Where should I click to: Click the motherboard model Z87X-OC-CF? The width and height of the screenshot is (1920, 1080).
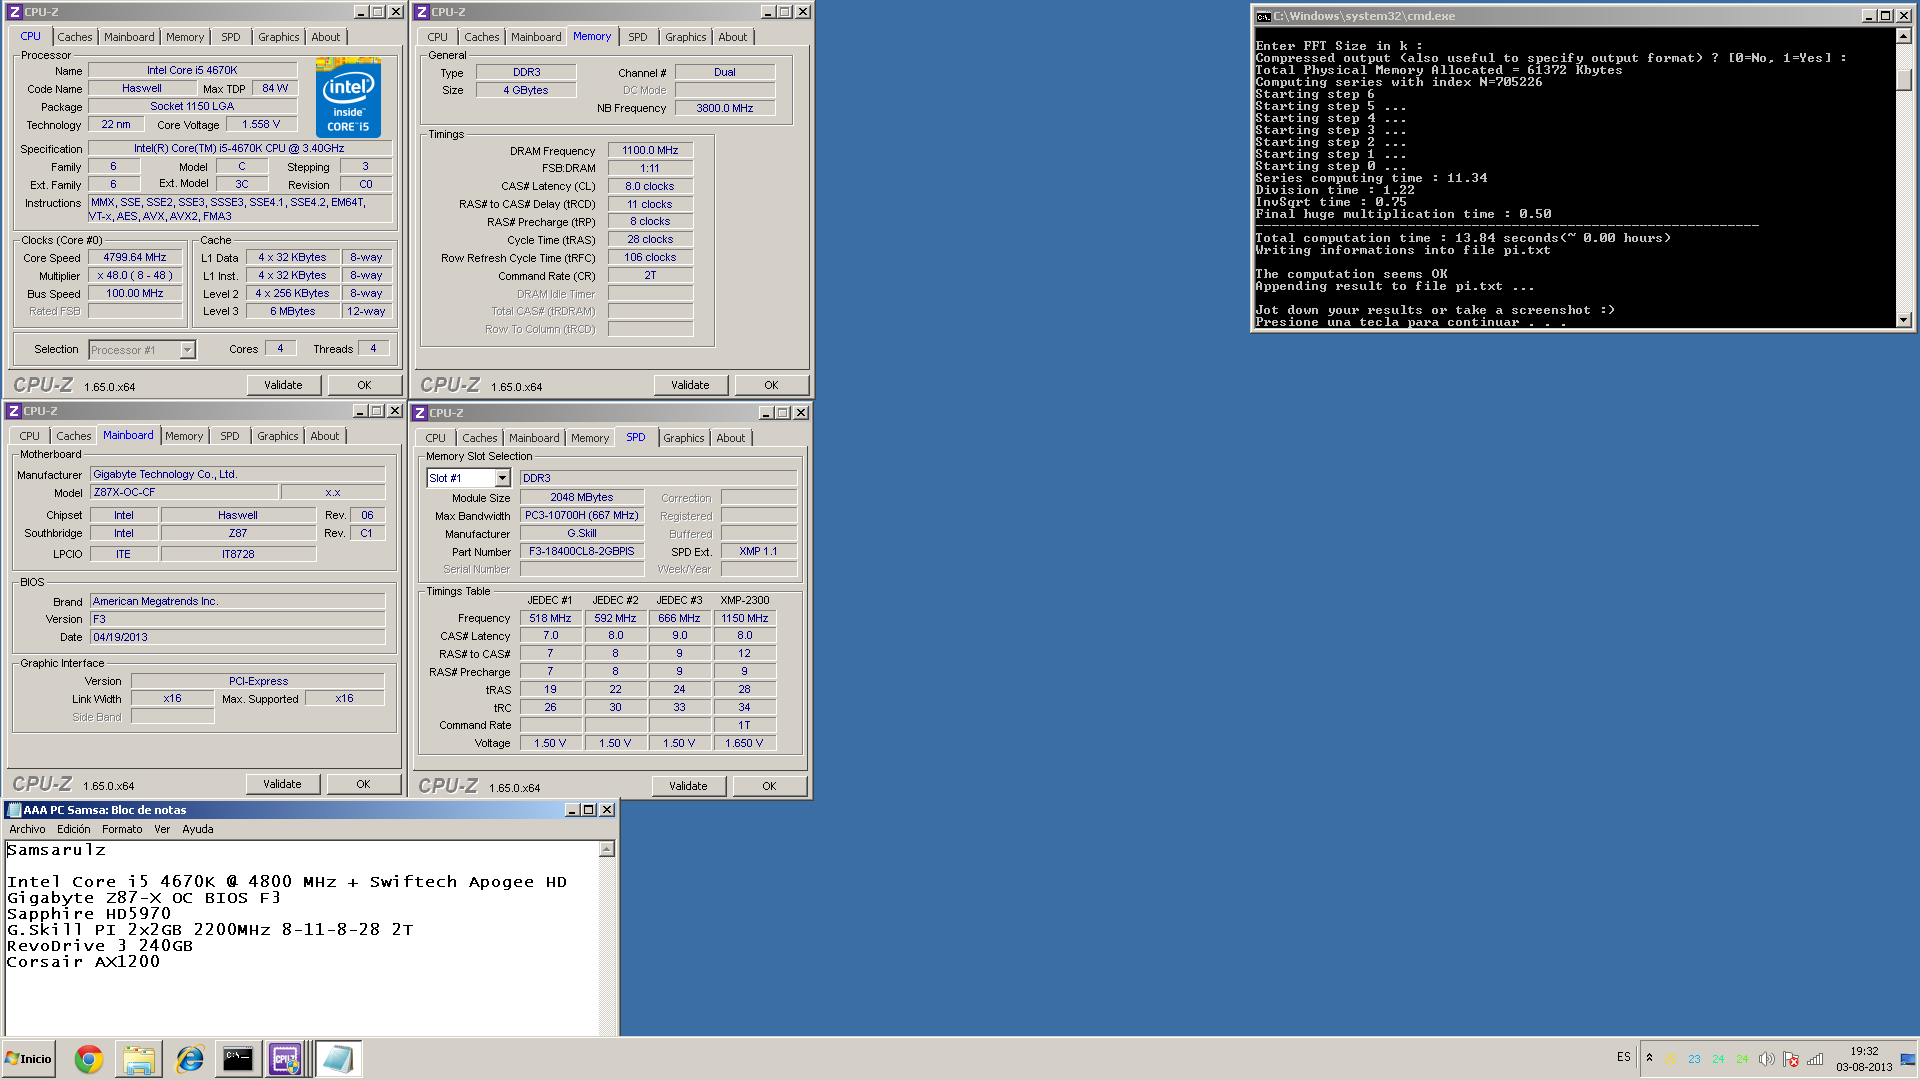(x=184, y=492)
